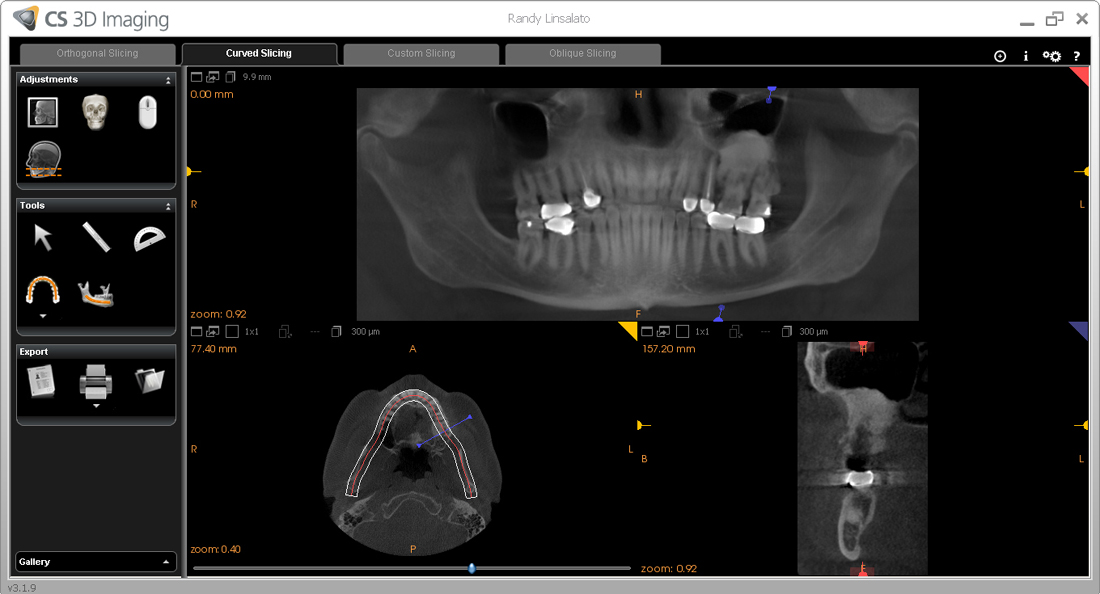The width and height of the screenshot is (1100, 594).
Task: Open the Oblique Slicing tab
Action: 583,54
